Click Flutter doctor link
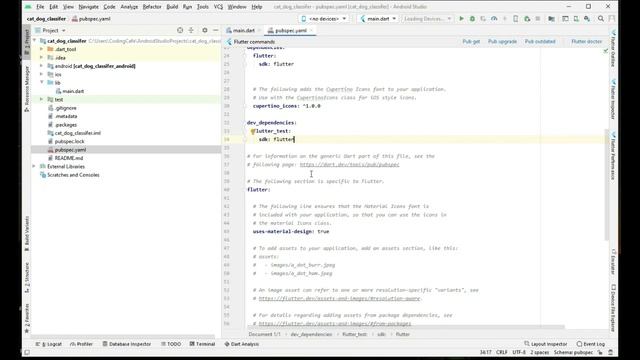Screen dimensions: 640x360 [587, 42]
